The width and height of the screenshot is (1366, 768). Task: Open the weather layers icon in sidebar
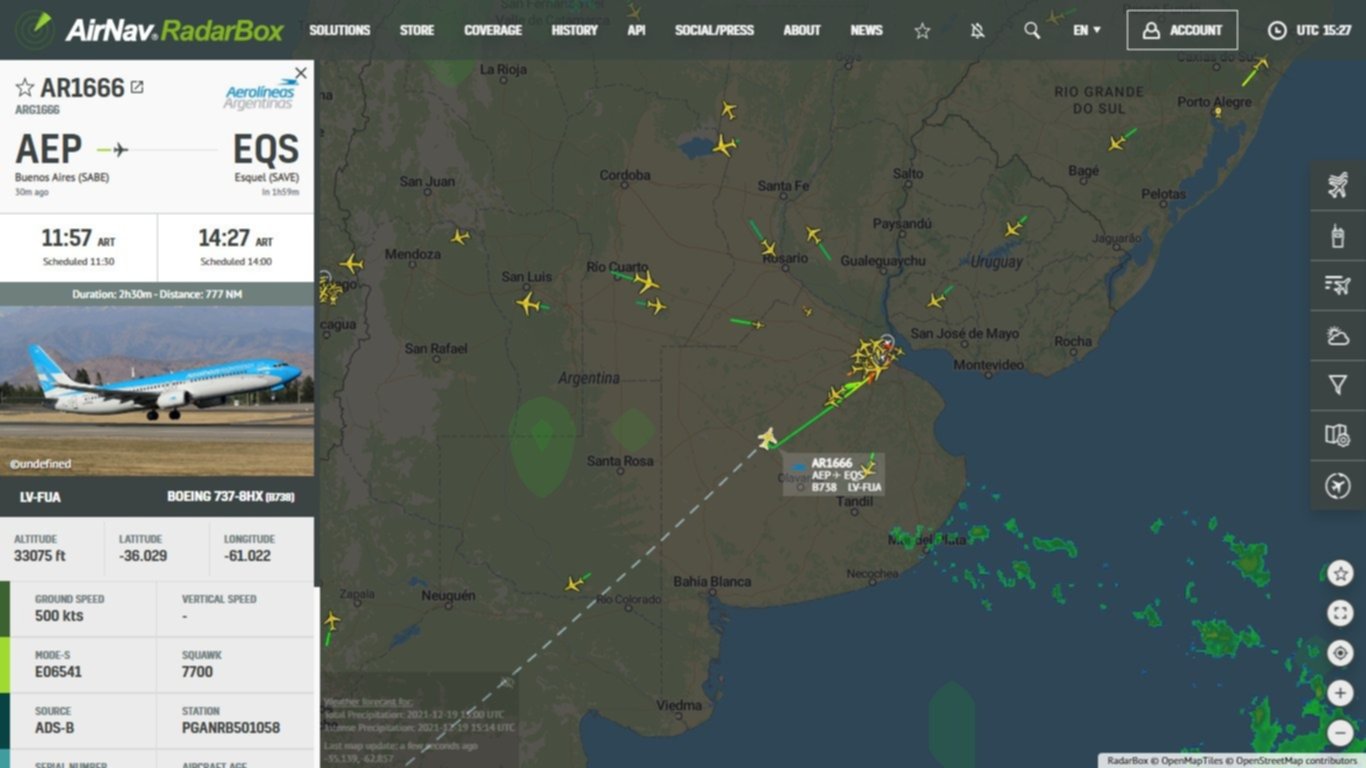coord(1338,336)
